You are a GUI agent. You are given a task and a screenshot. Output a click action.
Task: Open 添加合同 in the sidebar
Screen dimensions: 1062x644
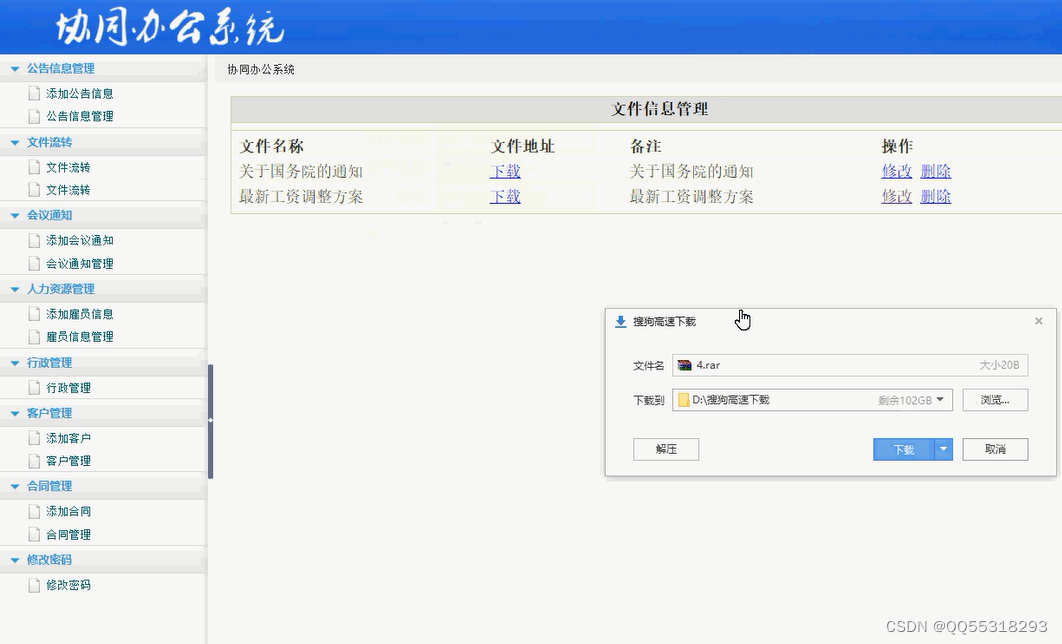pyautogui.click(x=68, y=511)
